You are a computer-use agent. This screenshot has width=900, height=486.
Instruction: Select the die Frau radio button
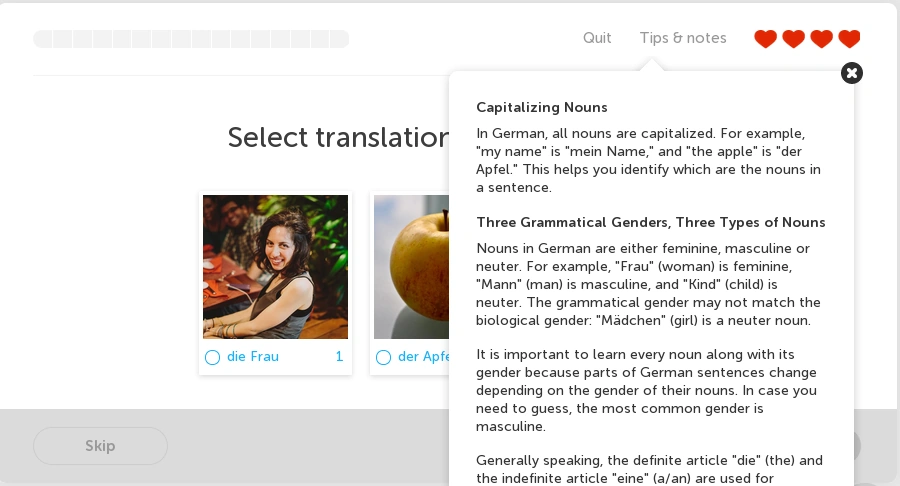(212, 357)
